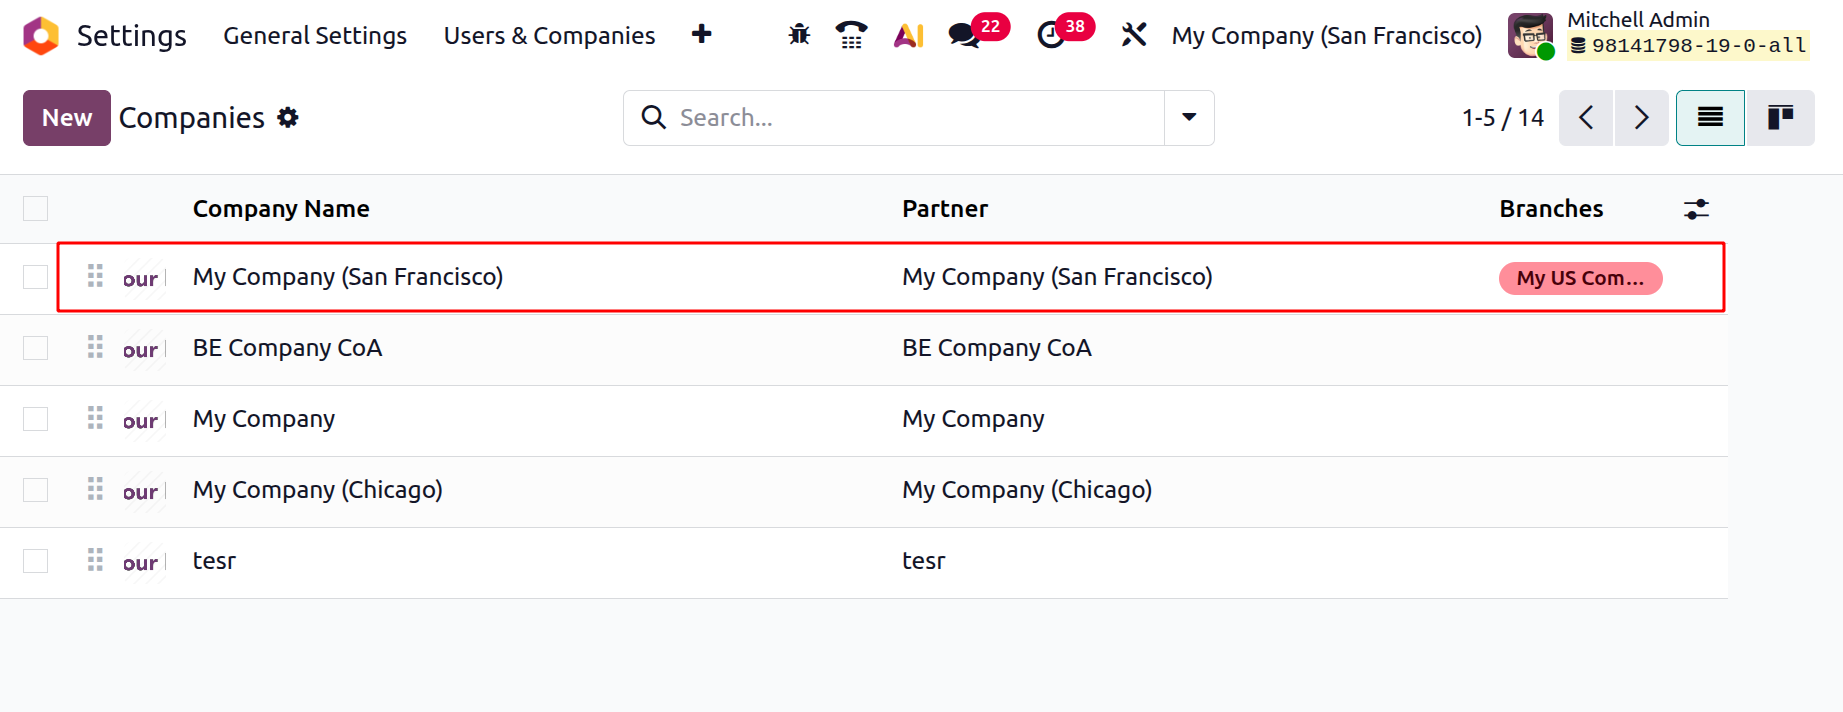Screen dimensions: 1843x712
Task: Click the My US Com... branch tag
Action: [x=1580, y=278]
